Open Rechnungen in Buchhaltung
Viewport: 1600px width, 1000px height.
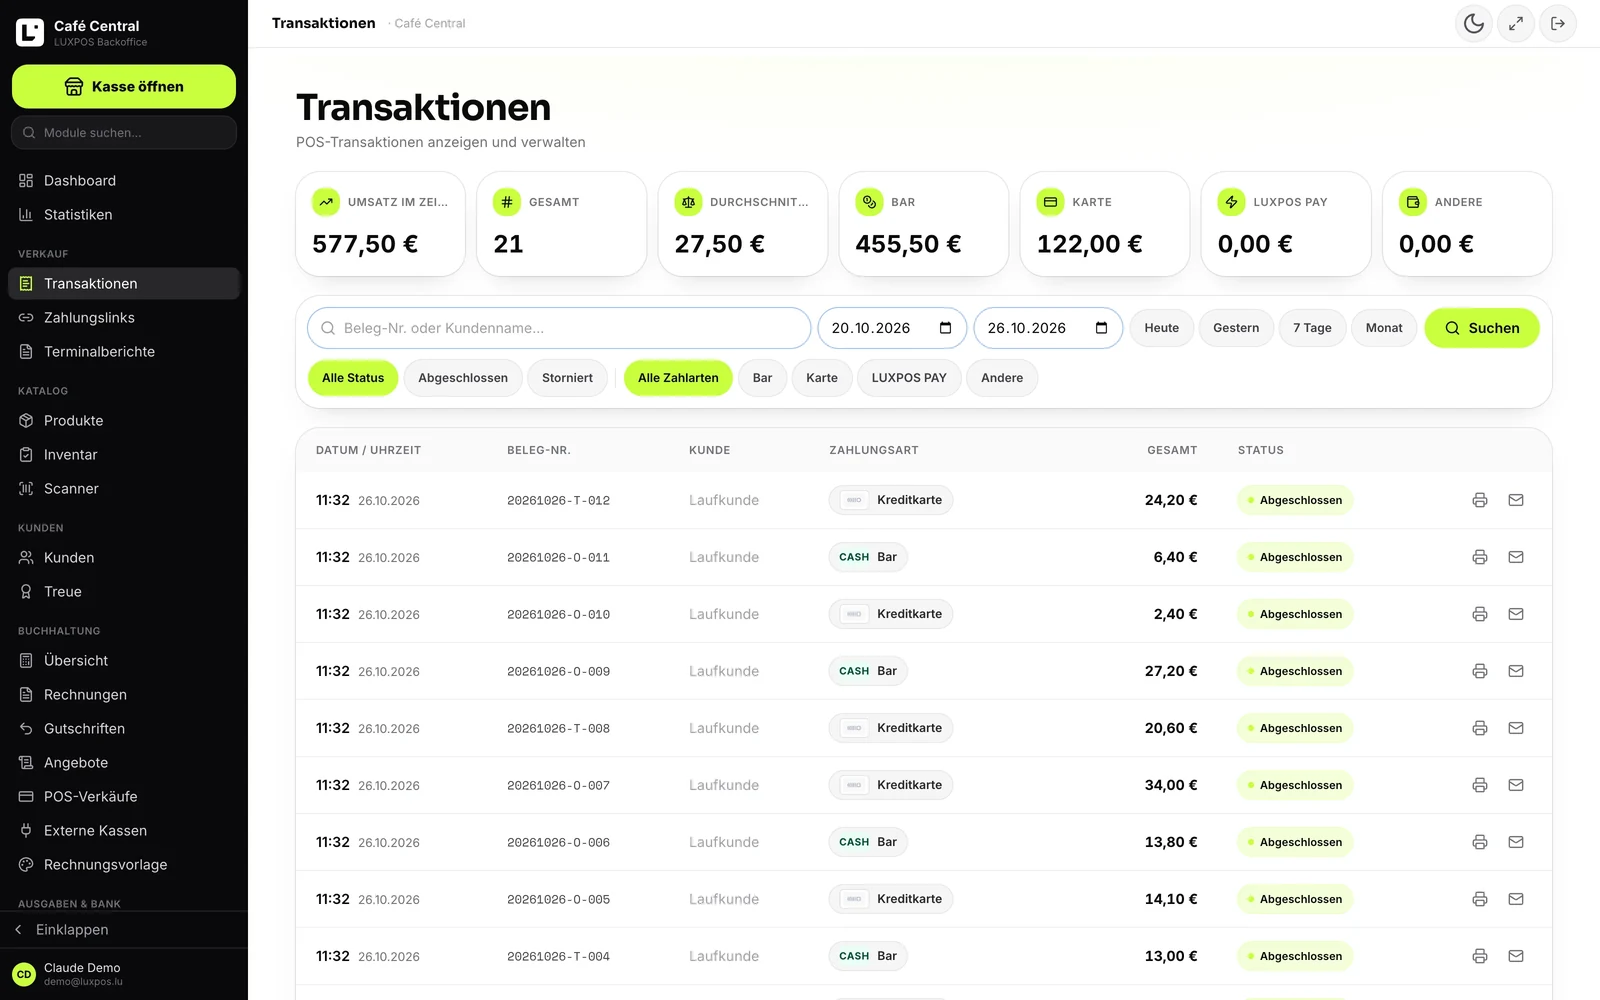click(x=124, y=695)
